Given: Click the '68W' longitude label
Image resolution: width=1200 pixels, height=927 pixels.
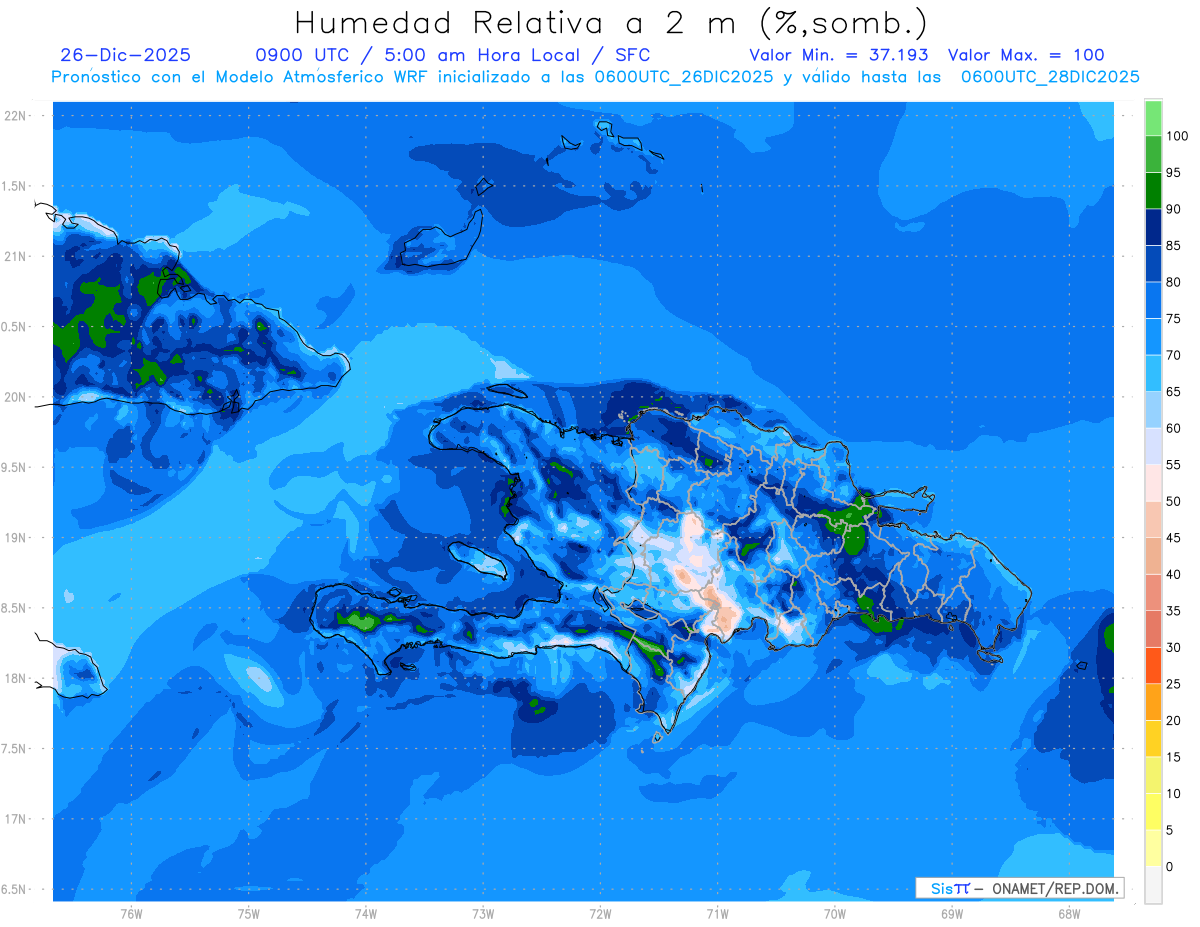Looking at the screenshot, I should (x=1069, y=914).
